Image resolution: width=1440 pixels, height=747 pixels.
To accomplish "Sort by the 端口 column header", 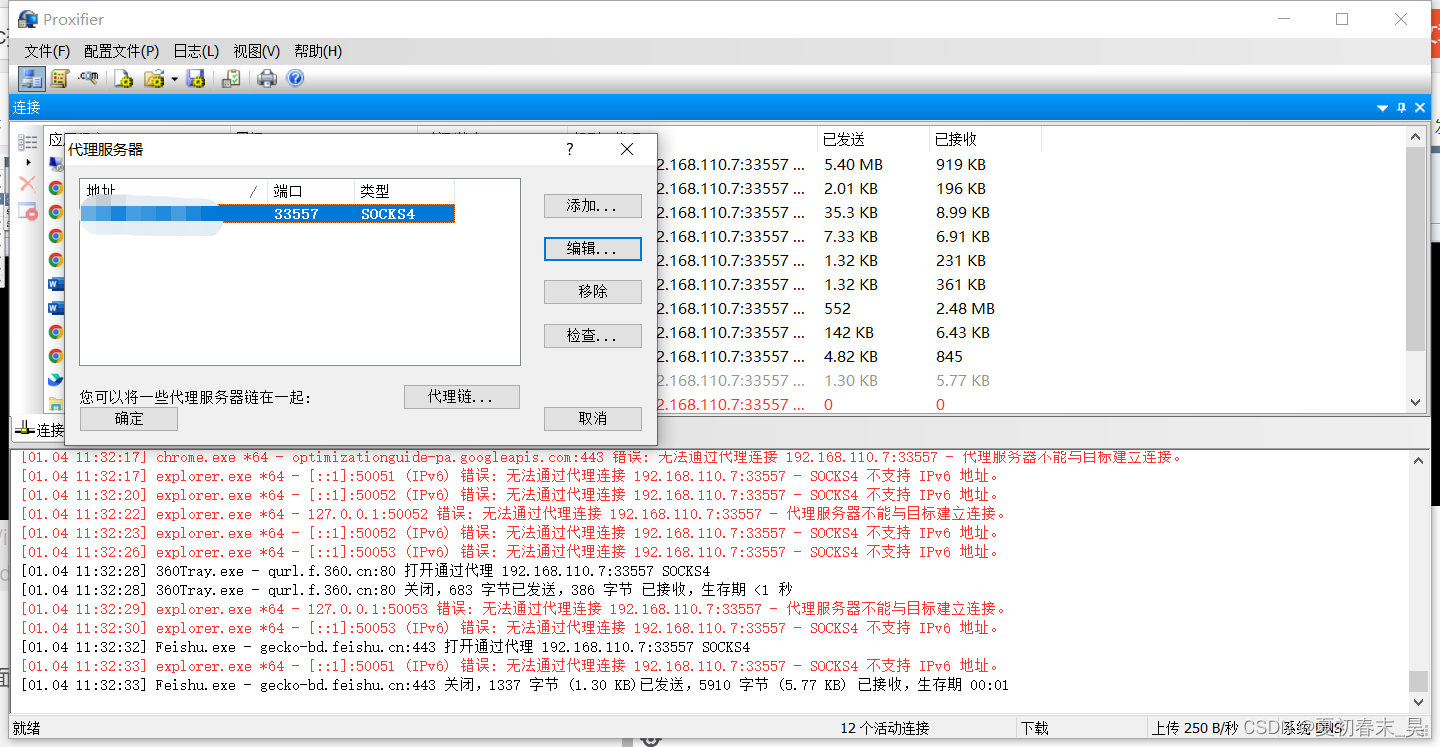I will 312,191.
